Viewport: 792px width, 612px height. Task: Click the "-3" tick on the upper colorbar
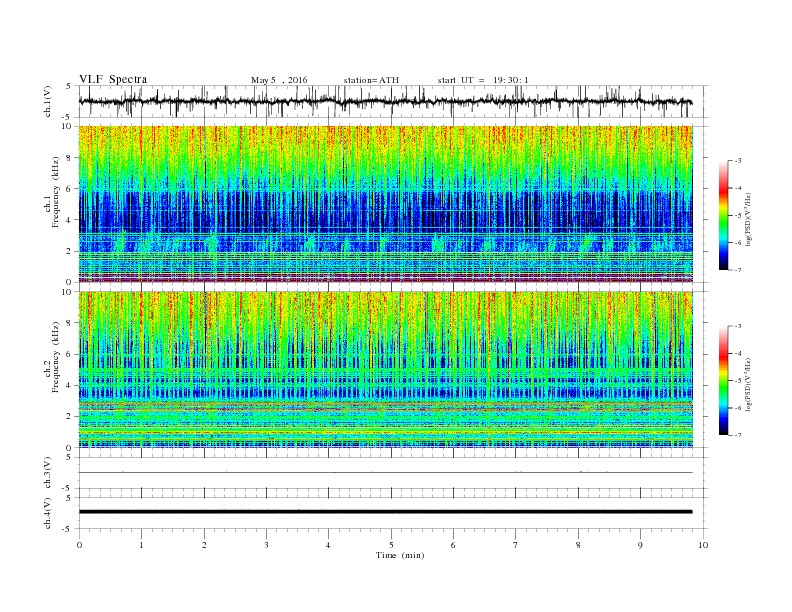click(738, 161)
